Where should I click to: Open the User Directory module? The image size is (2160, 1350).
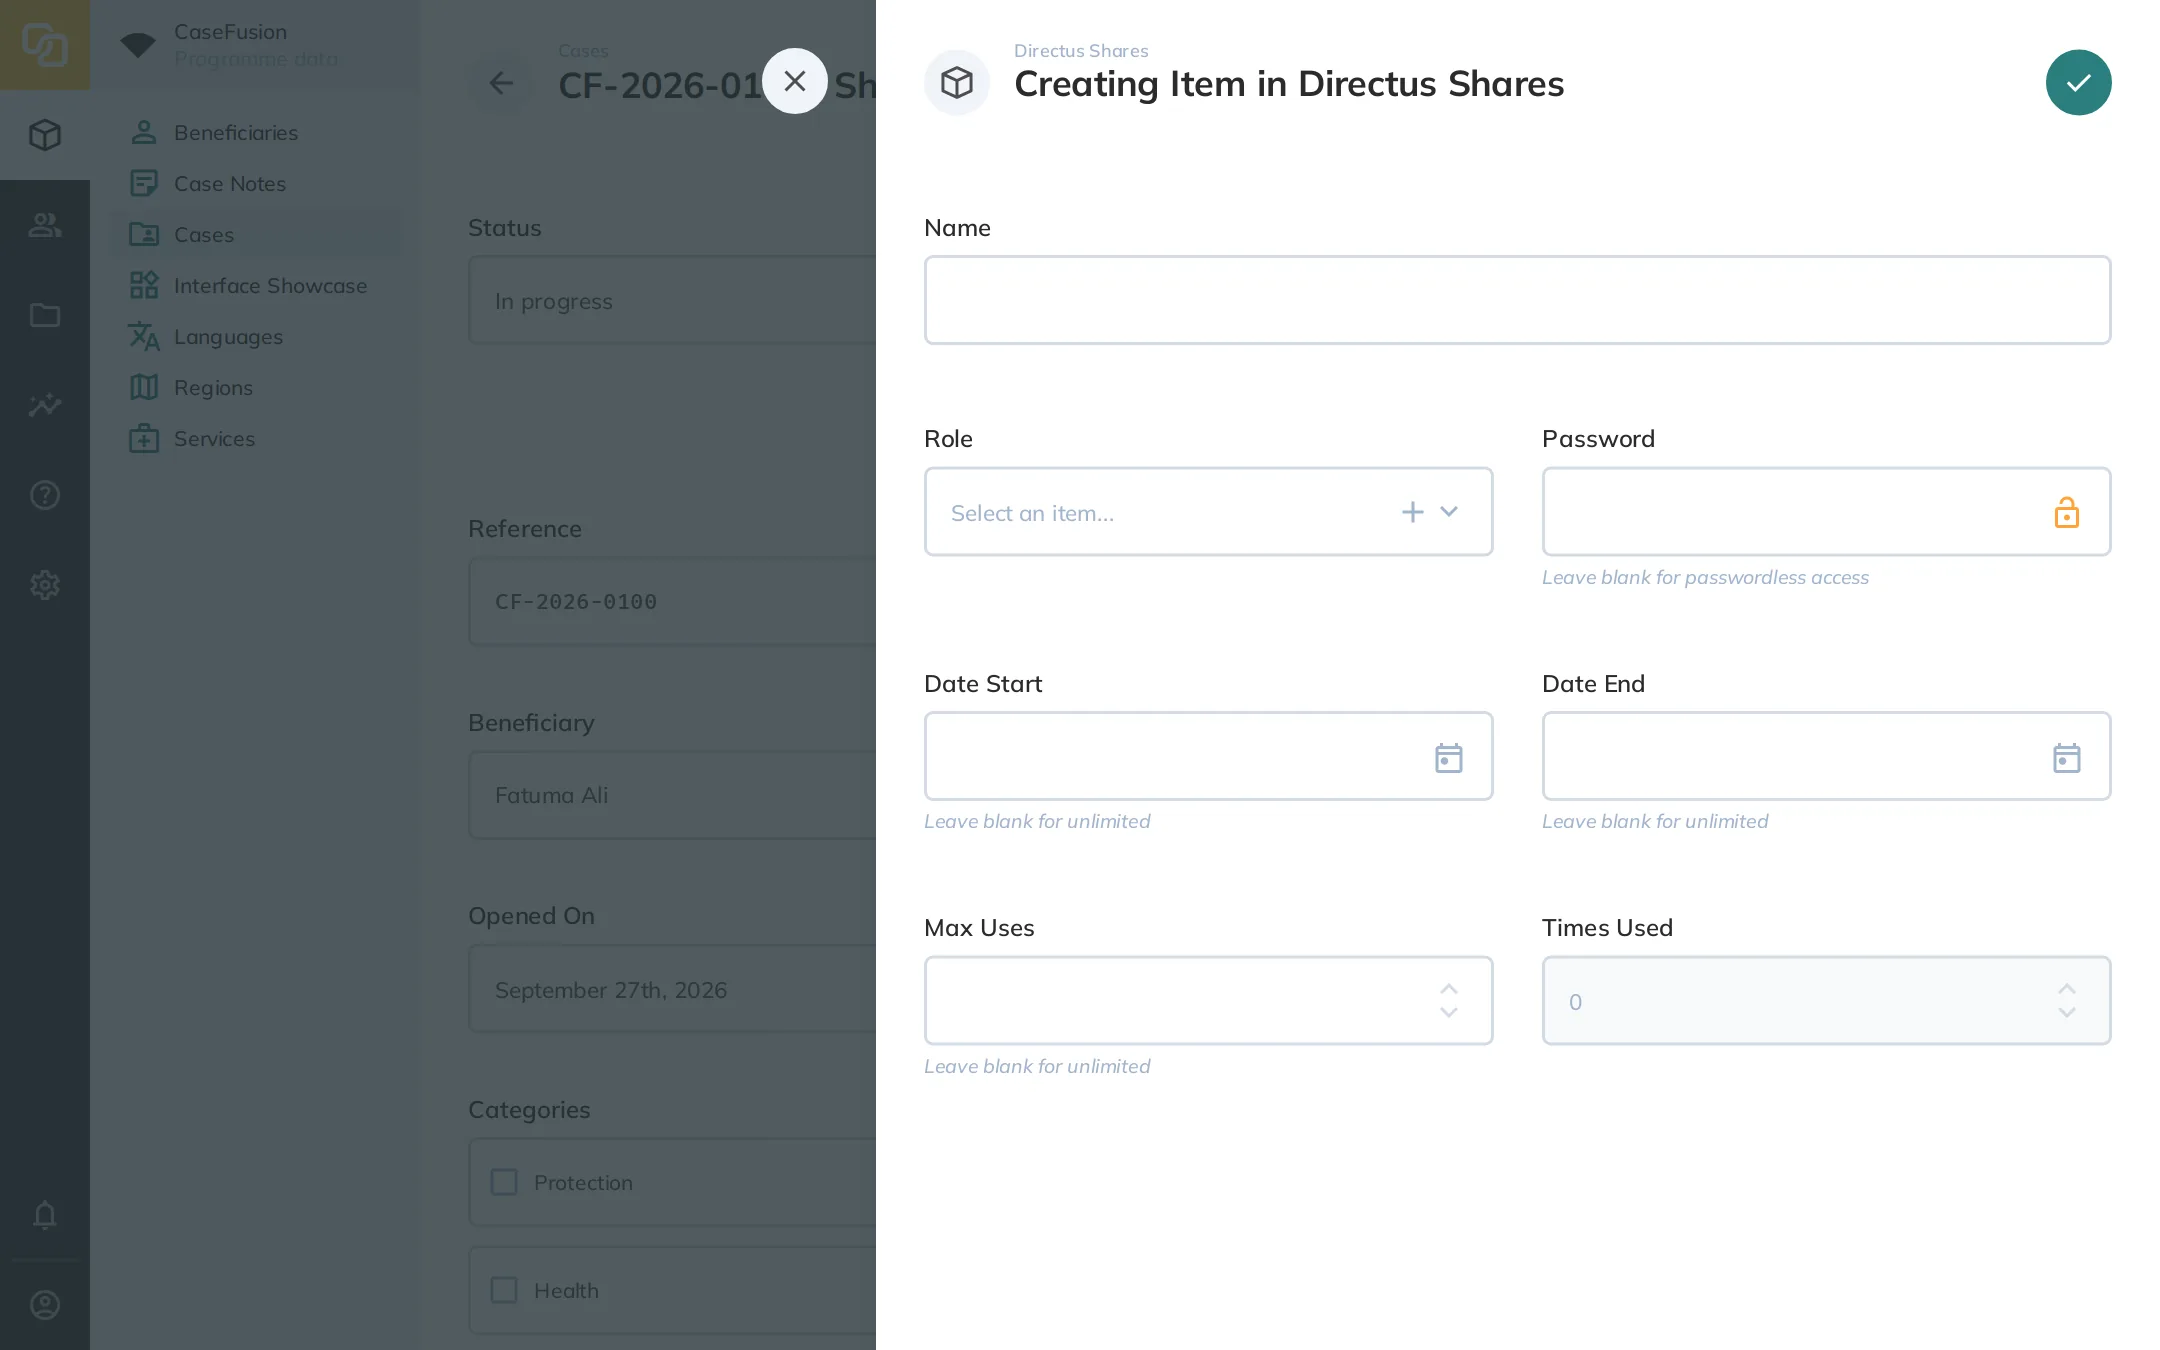tap(45, 225)
